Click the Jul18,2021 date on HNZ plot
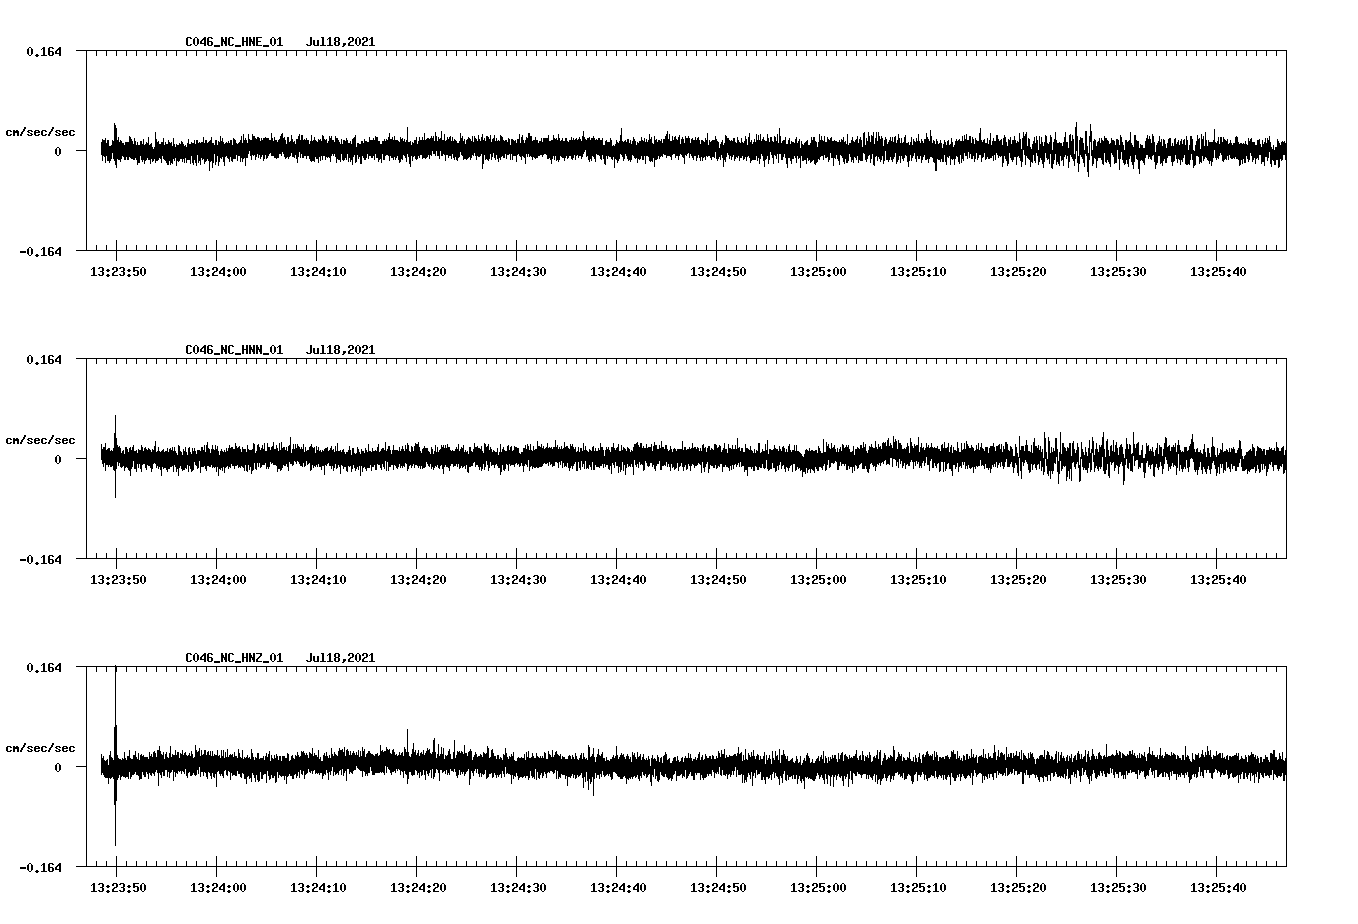The width and height of the screenshot is (1358, 924). [340, 658]
